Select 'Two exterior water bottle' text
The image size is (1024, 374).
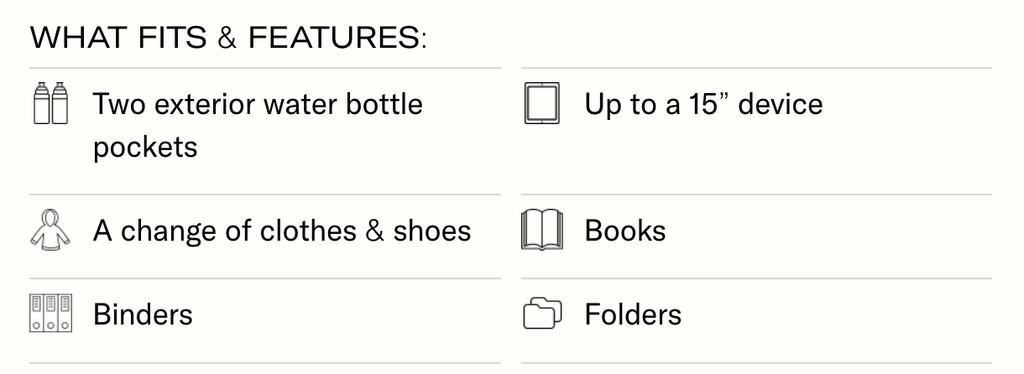tap(258, 104)
